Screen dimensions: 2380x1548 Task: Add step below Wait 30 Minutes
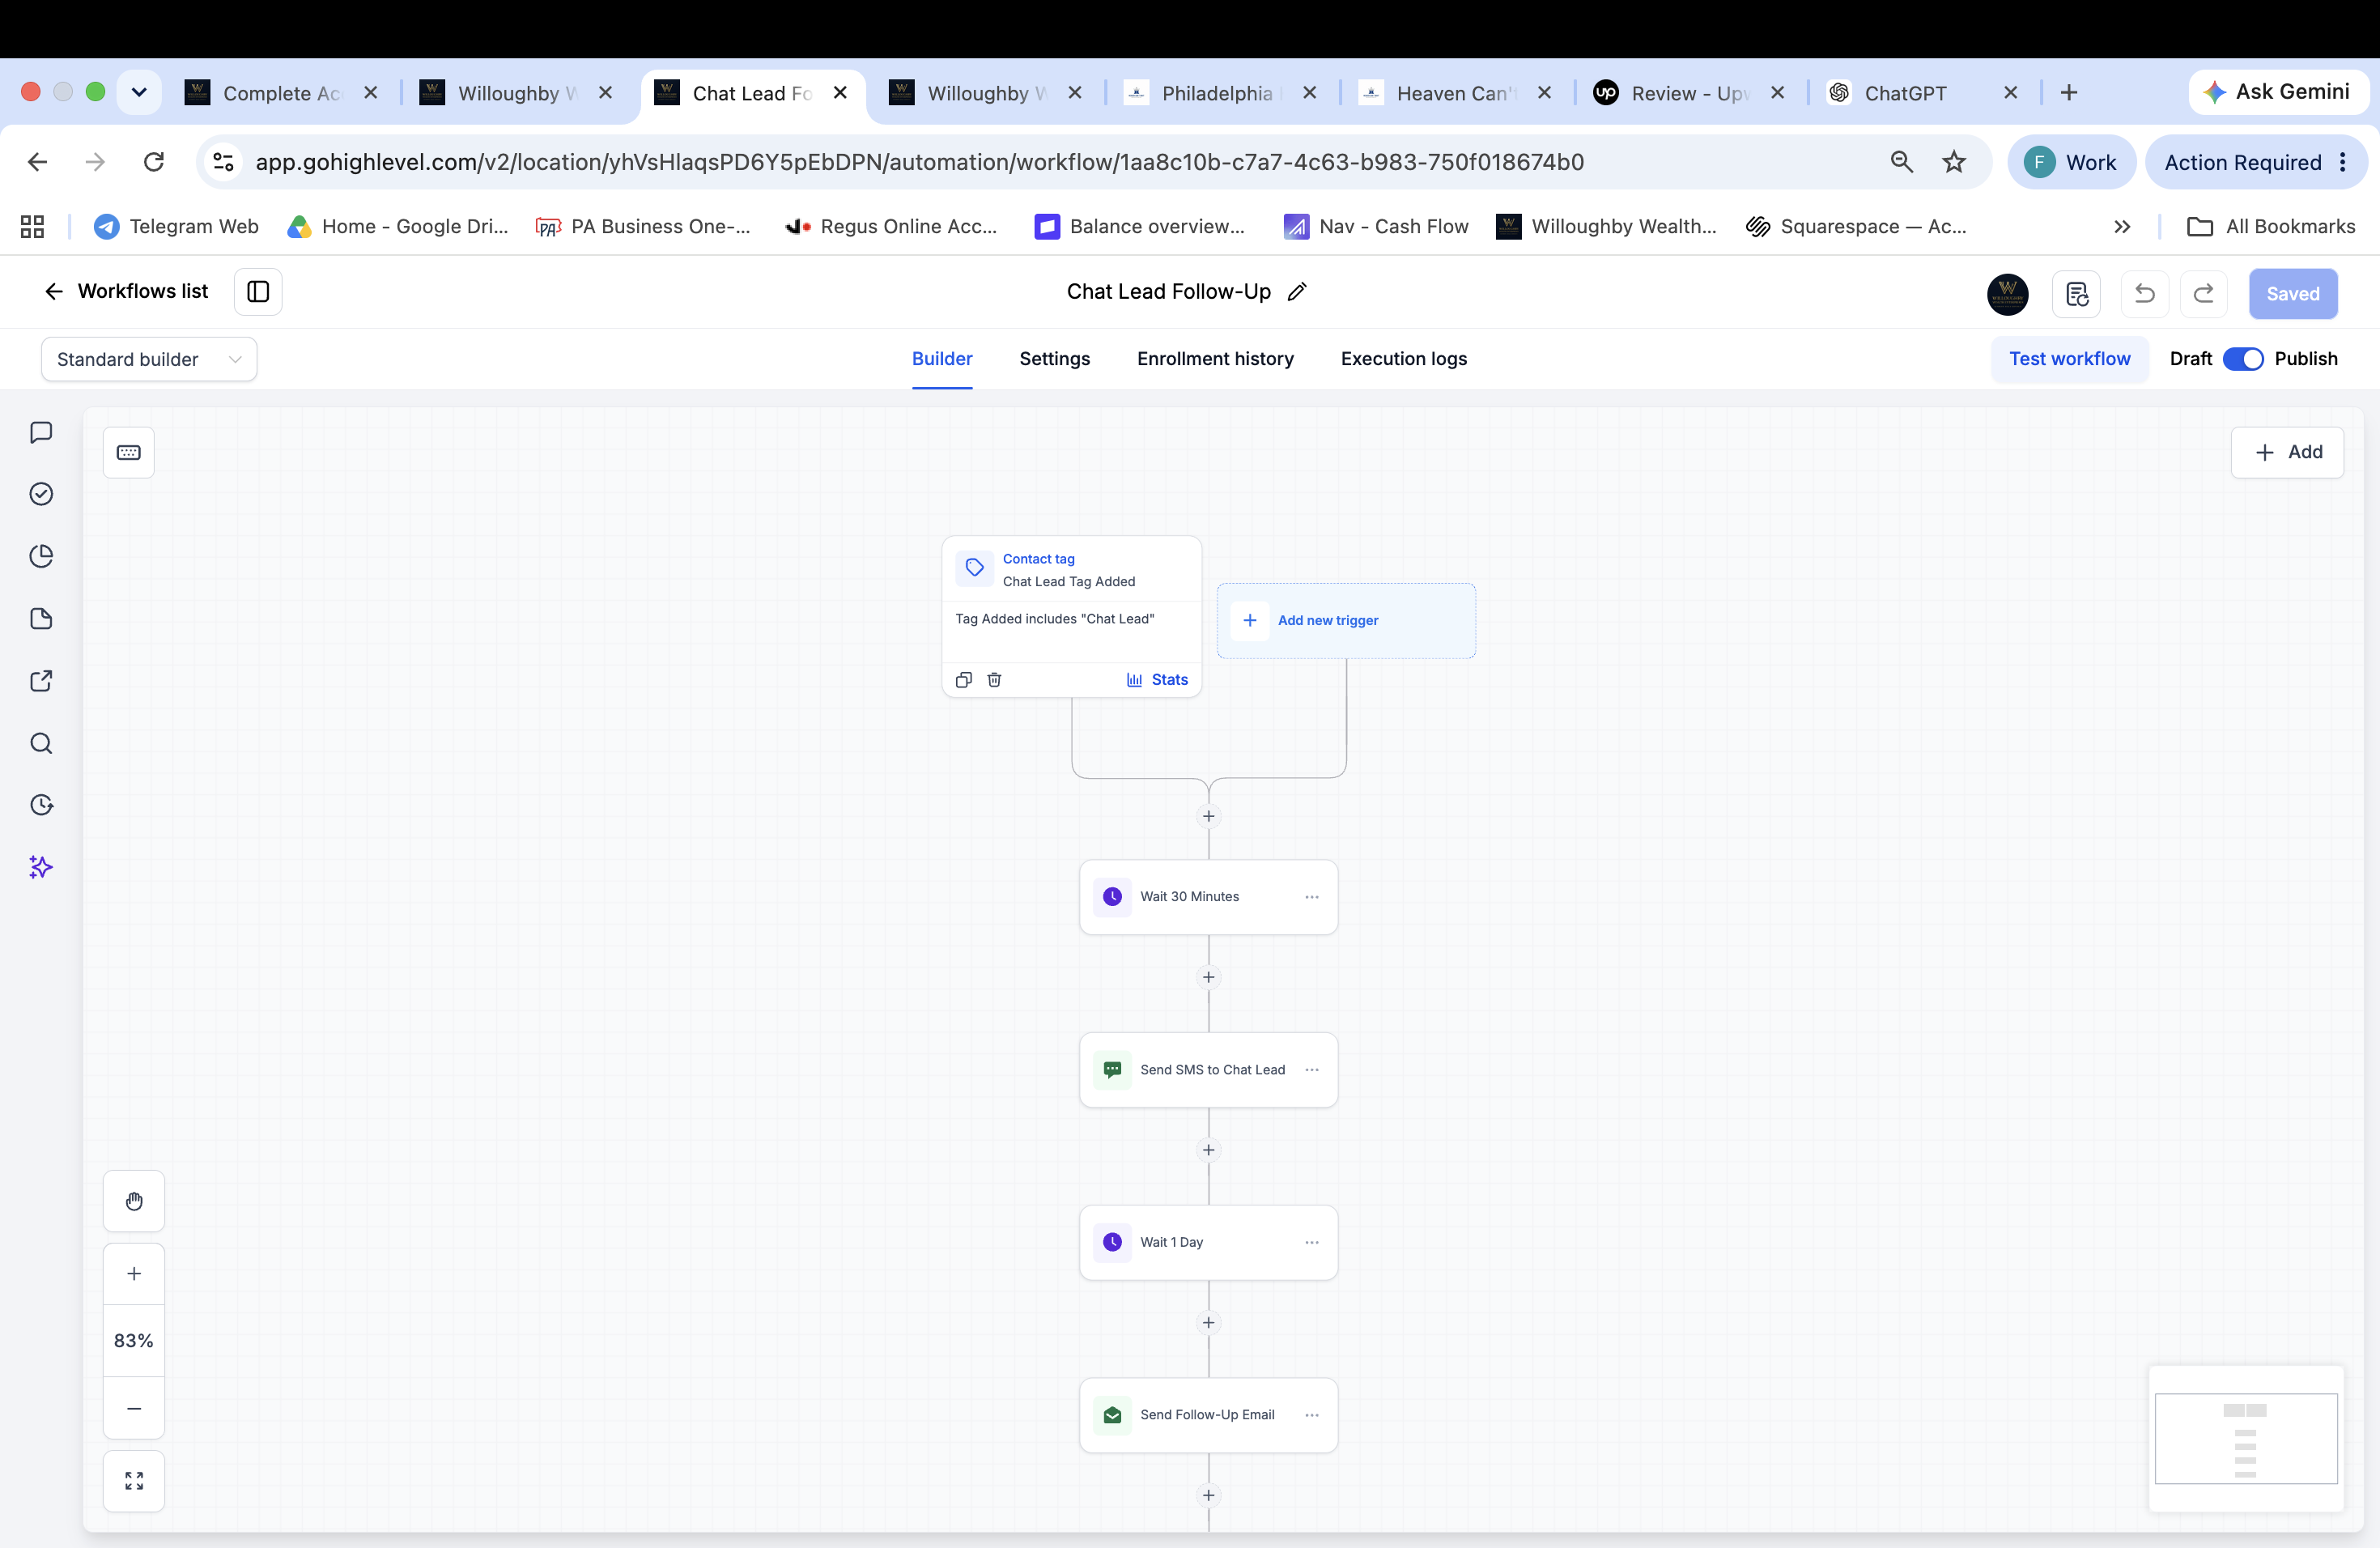(x=1209, y=977)
